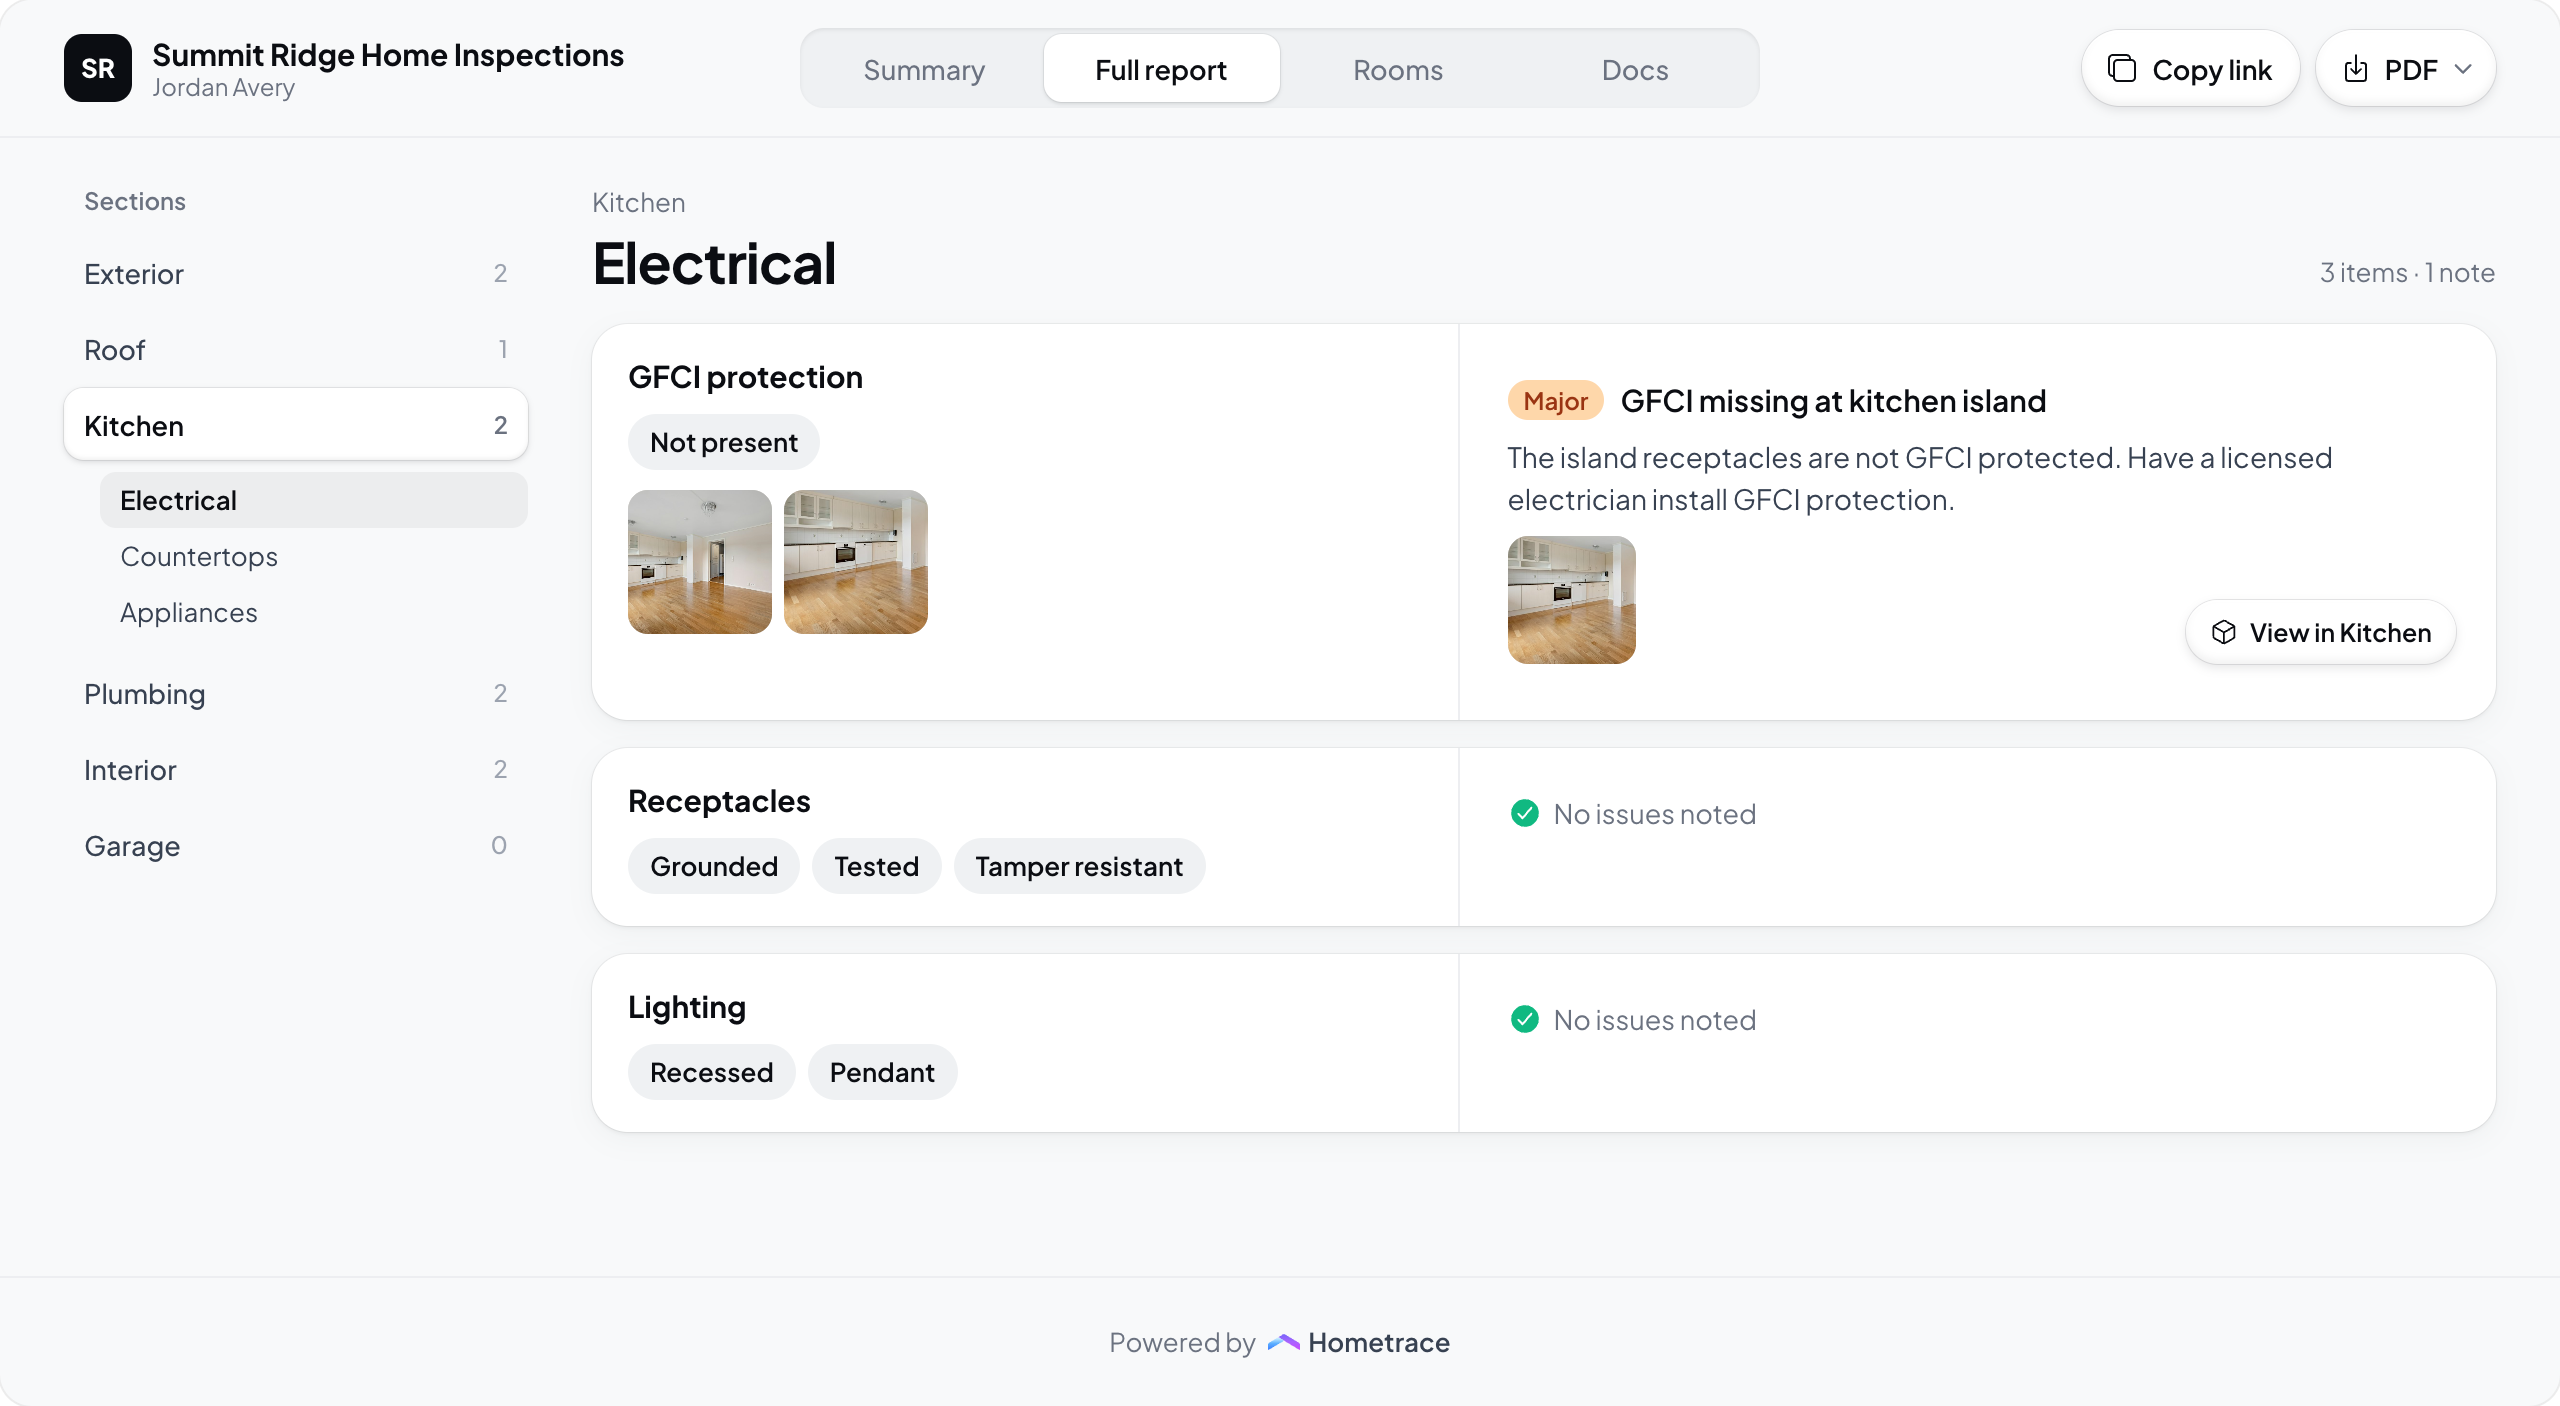
Task: Click the Pendant tag
Action: click(x=882, y=1072)
